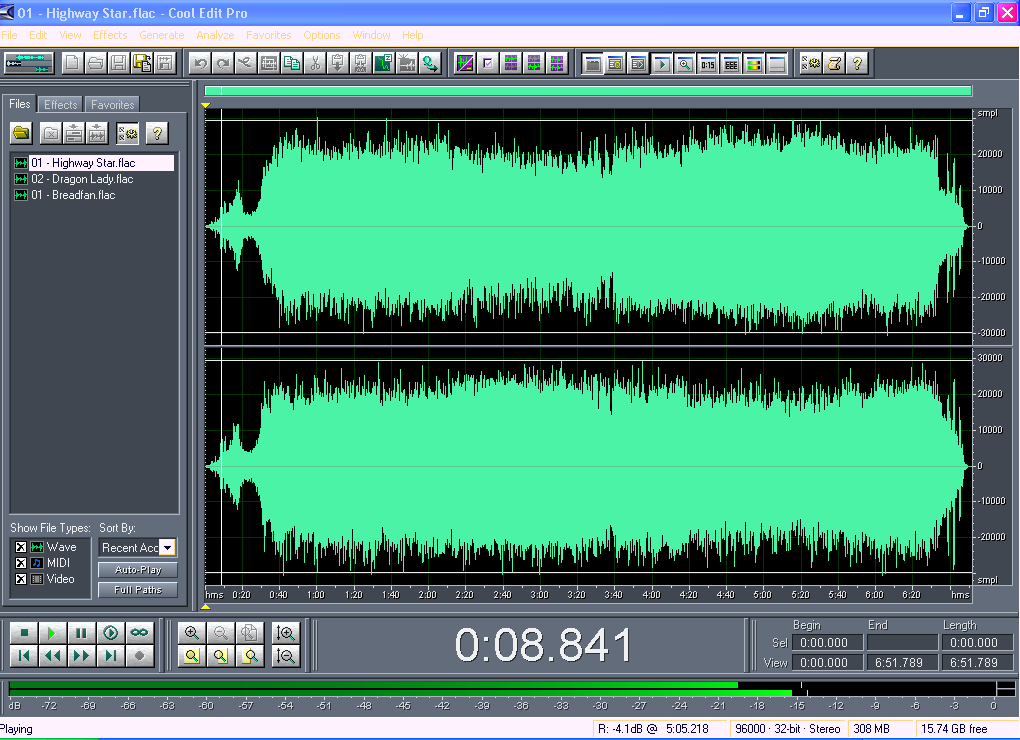Click the Paste clipboard toolbar icon
The width and height of the screenshot is (1020, 740).
tap(338, 63)
